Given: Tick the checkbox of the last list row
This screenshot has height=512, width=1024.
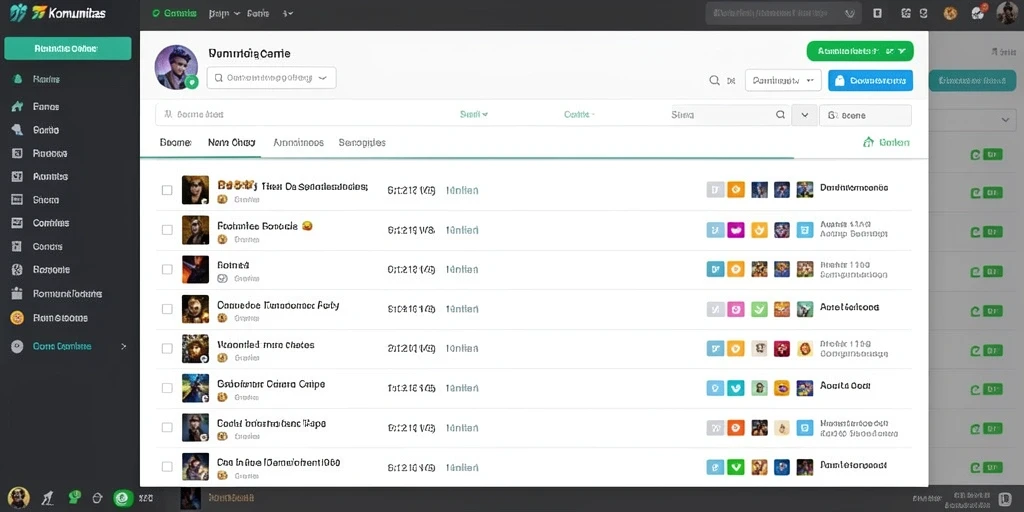Looking at the screenshot, I should [167, 467].
